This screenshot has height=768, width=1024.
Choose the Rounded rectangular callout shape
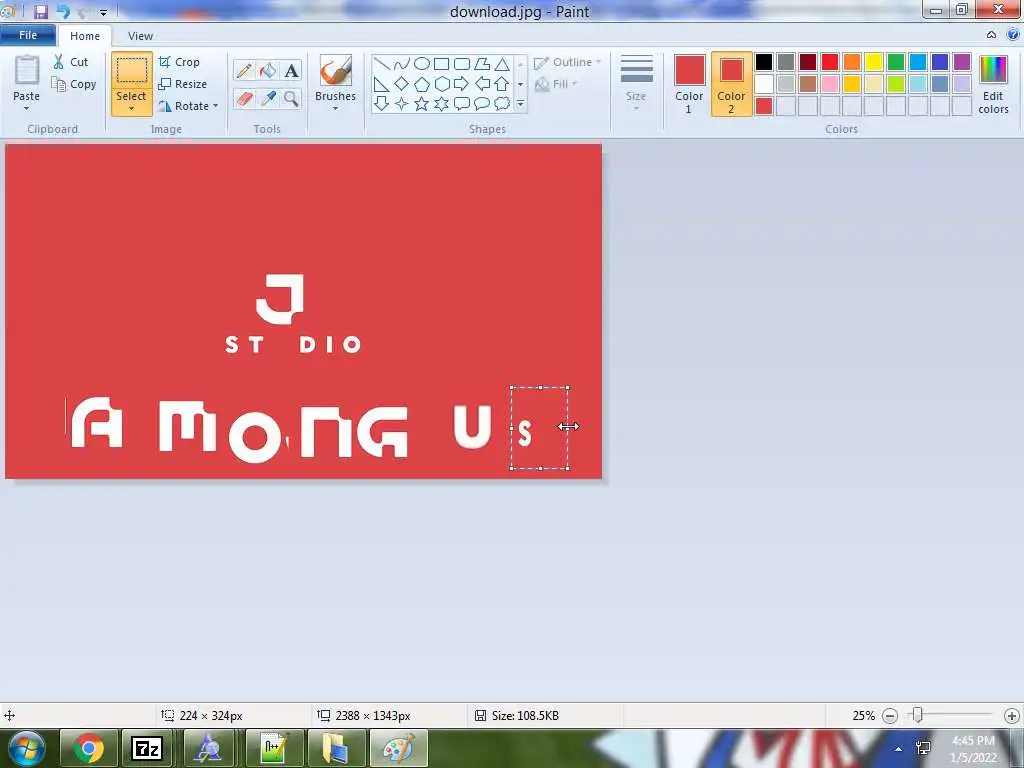pos(462,103)
